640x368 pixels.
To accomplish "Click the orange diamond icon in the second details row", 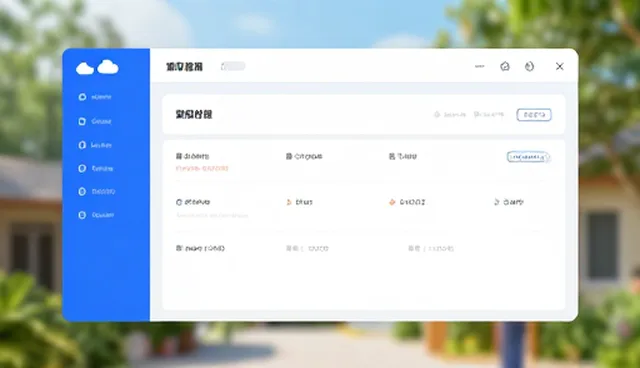I will pyautogui.click(x=392, y=202).
